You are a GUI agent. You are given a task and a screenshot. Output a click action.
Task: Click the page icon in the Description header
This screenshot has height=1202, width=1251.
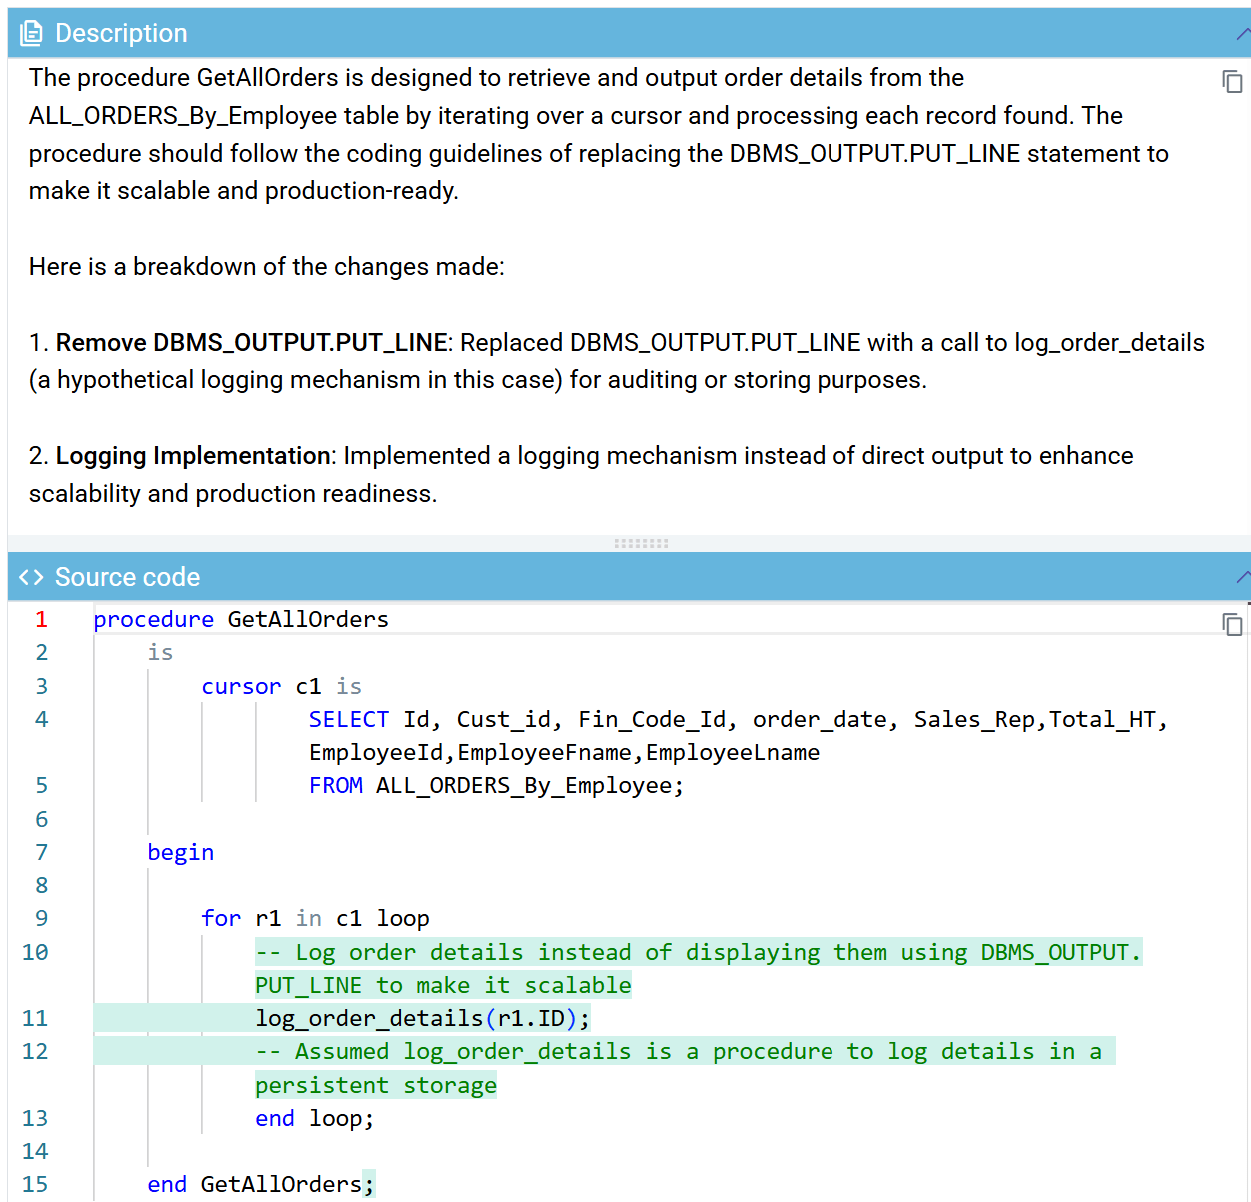pos(31,32)
